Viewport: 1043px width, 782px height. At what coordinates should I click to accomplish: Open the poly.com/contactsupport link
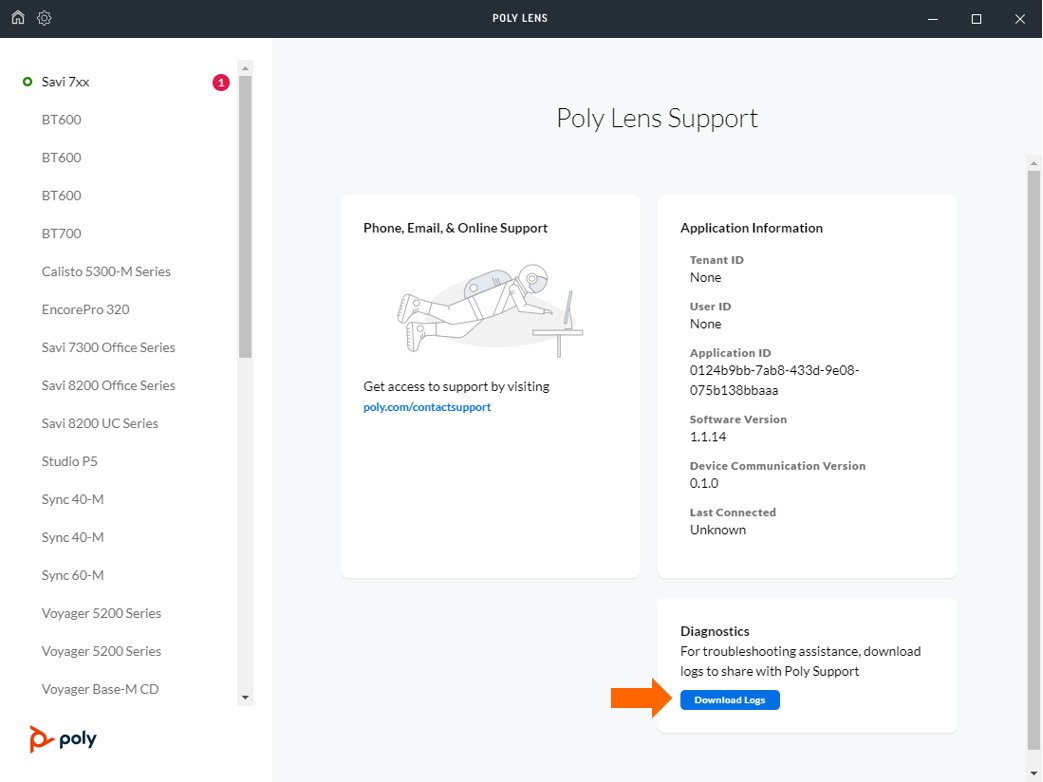[427, 407]
